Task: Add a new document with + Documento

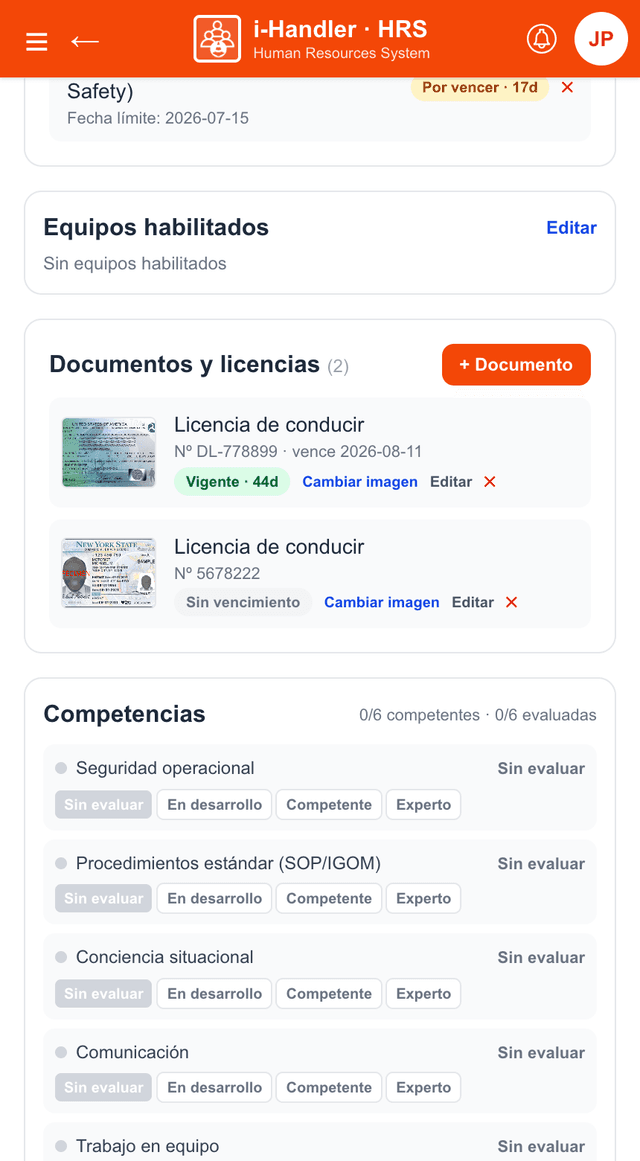Action: pyautogui.click(x=516, y=365)
